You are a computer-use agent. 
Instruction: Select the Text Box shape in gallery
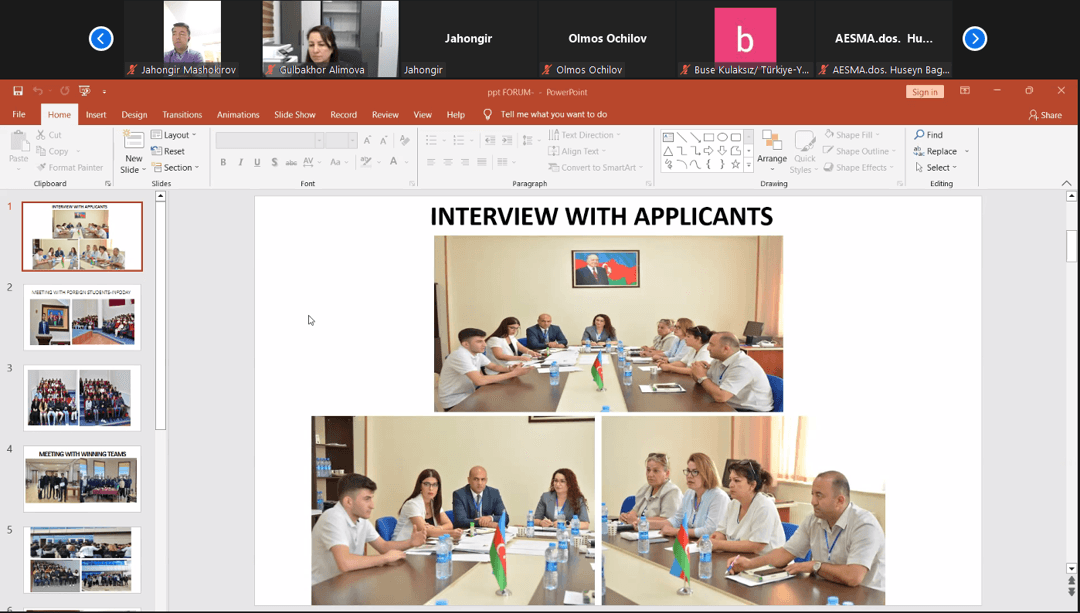667,137
